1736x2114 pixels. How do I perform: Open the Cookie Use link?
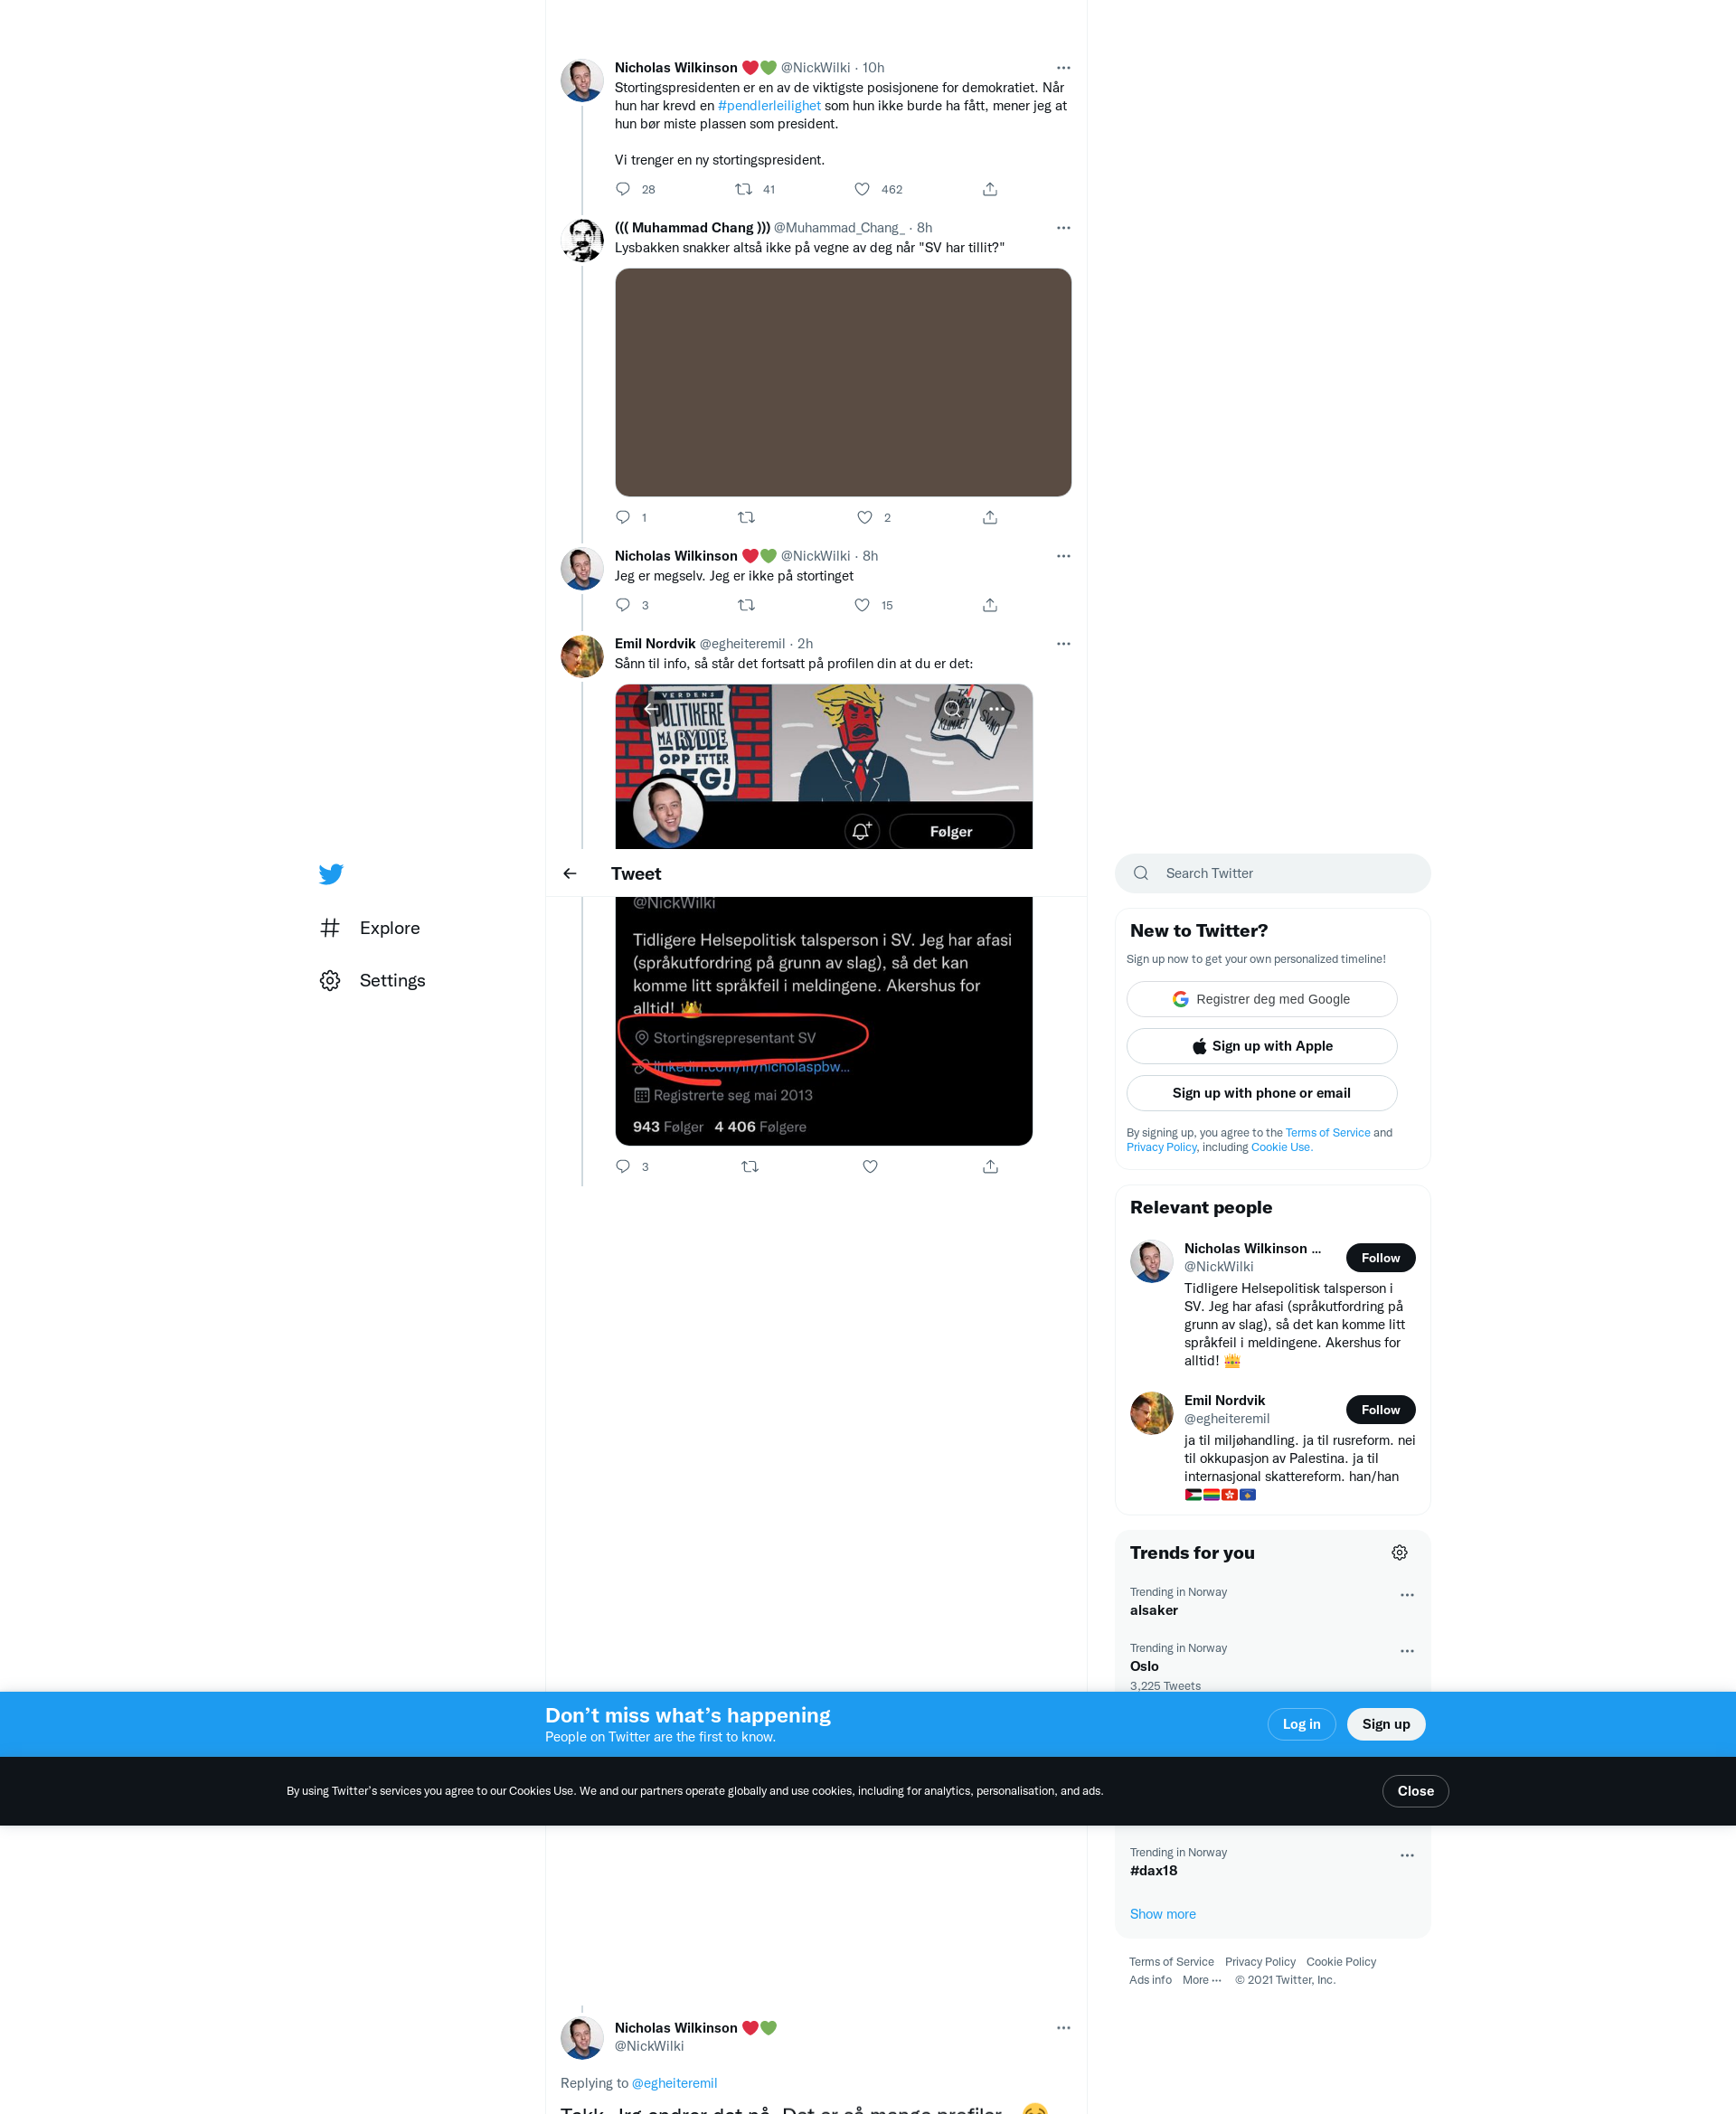click(1281, 1147)
